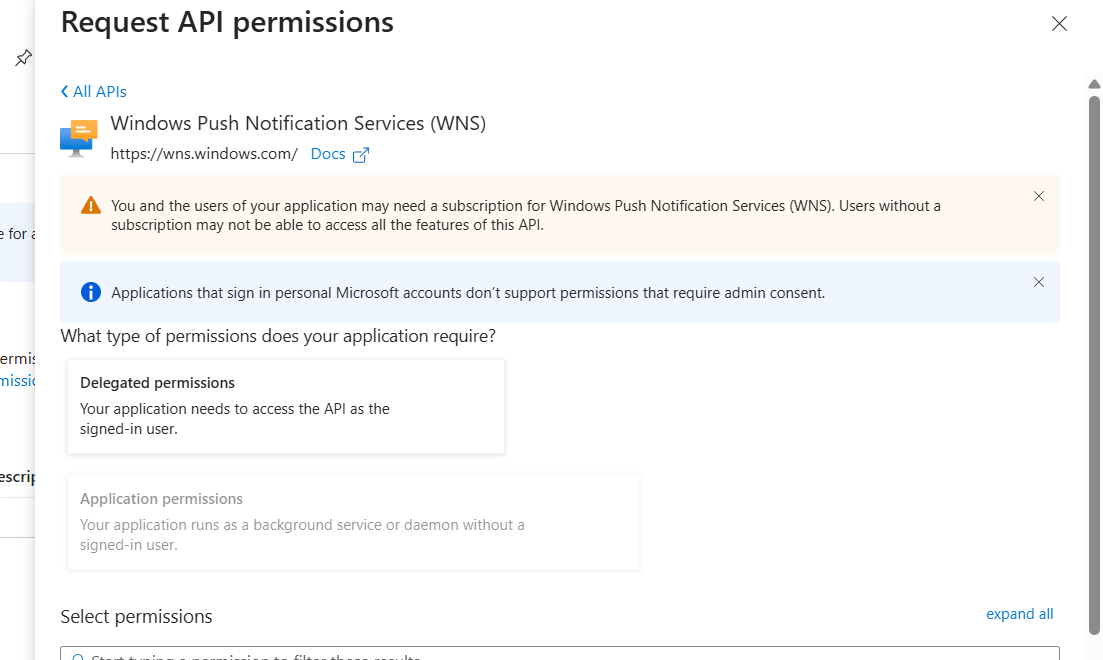Click the Windows Push Notification Services (WNS) title
1103x660 pixels.
298,123
